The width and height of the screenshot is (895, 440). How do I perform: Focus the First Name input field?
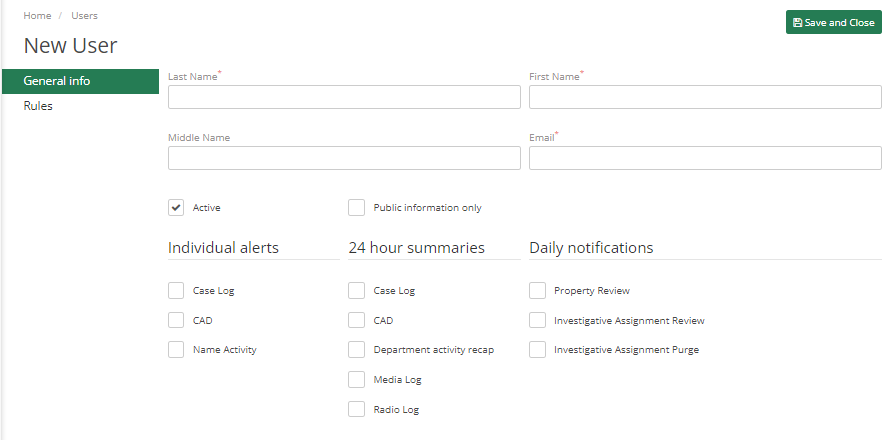(705, 97)
